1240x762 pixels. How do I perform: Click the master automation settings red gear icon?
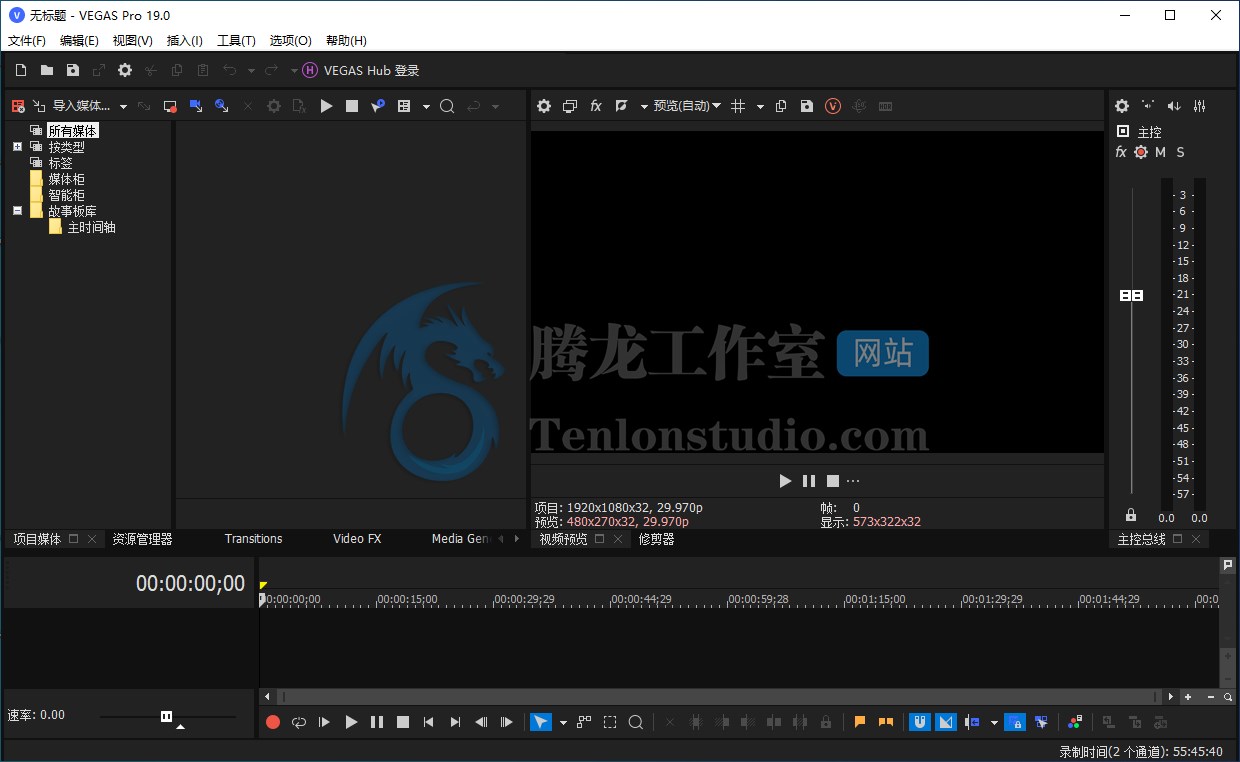1141,152
